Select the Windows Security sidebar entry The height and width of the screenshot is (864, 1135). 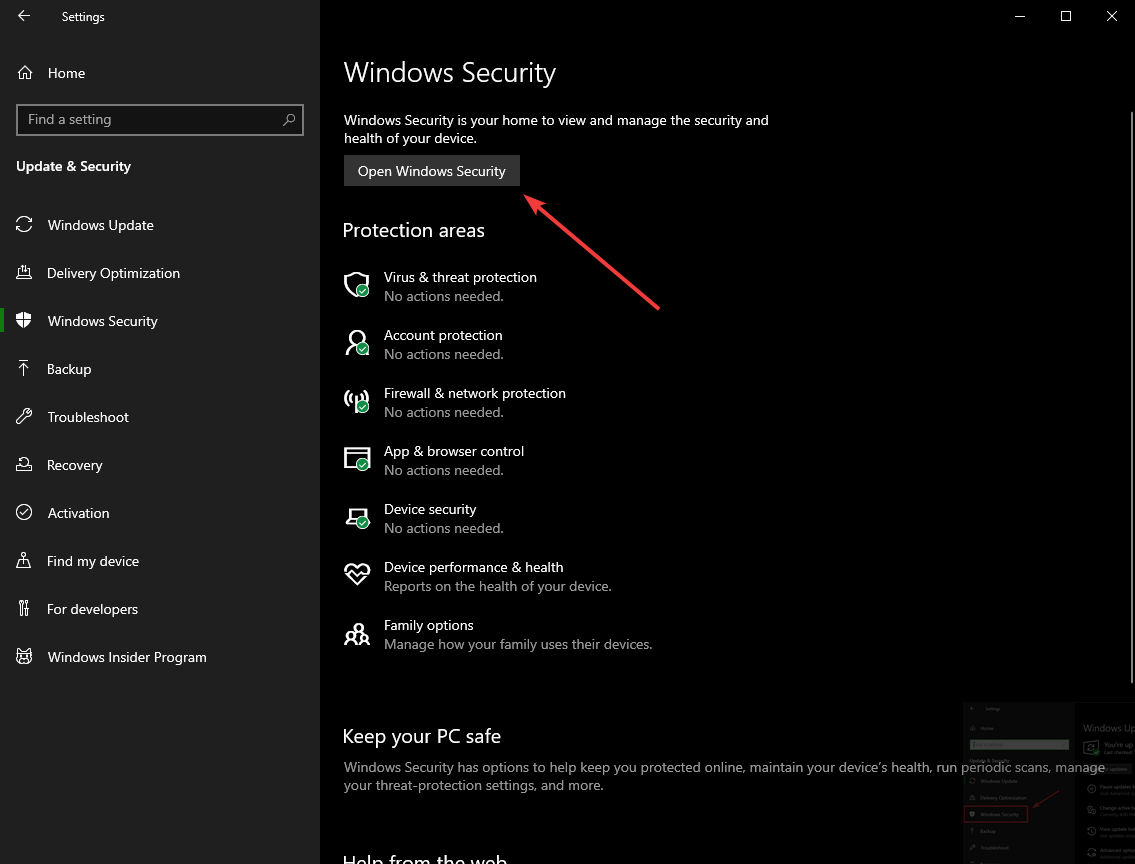pos(102,321)
